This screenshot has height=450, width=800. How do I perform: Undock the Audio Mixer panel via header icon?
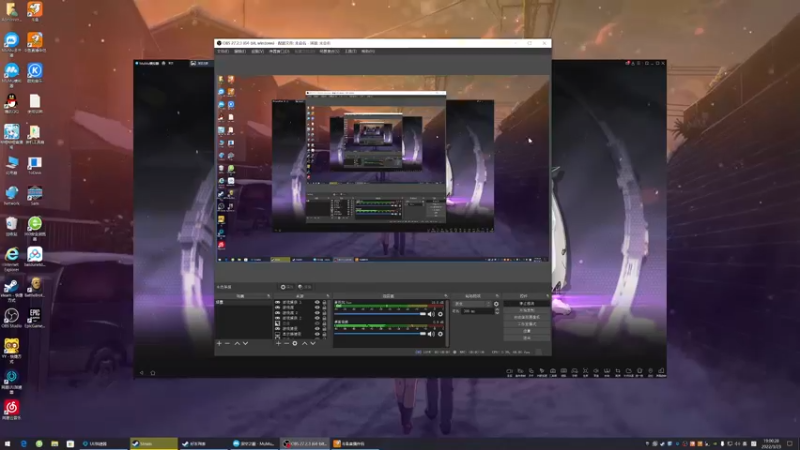click(x=446, y=296)
